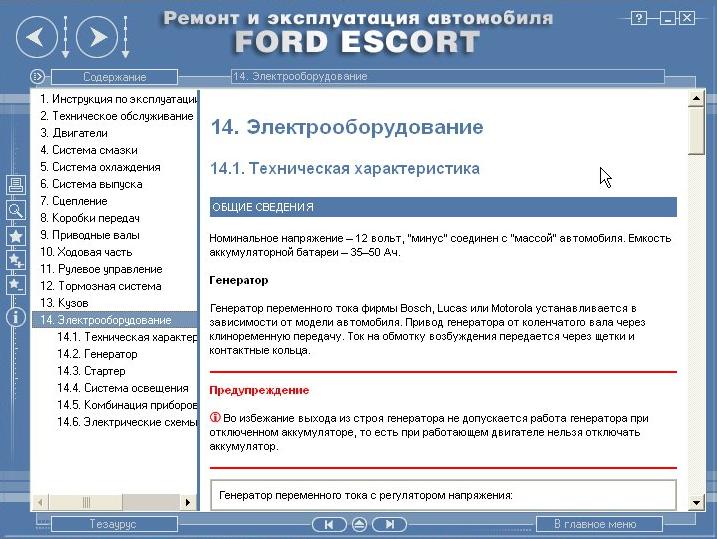
Task: Open bookmarks with the star icon
Action: click(16, 236)
